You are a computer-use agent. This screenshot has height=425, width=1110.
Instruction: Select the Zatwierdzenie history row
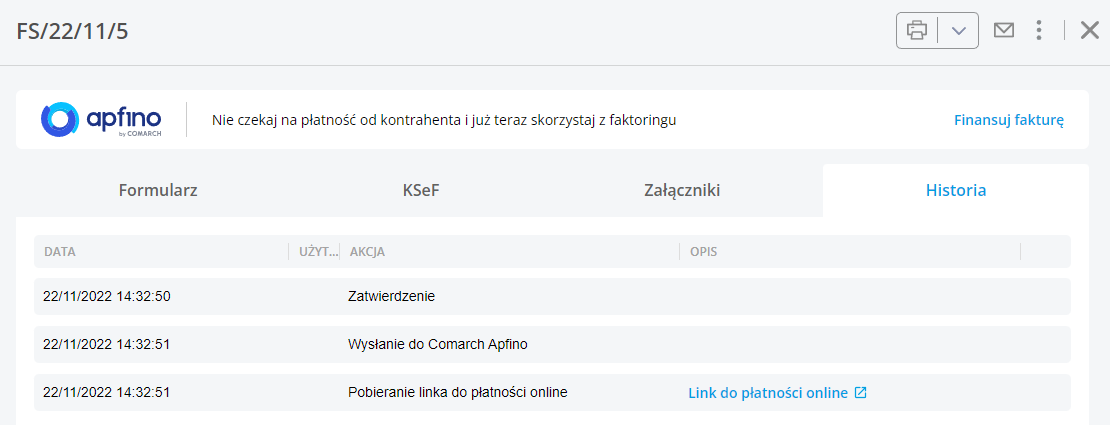[552, 297]
